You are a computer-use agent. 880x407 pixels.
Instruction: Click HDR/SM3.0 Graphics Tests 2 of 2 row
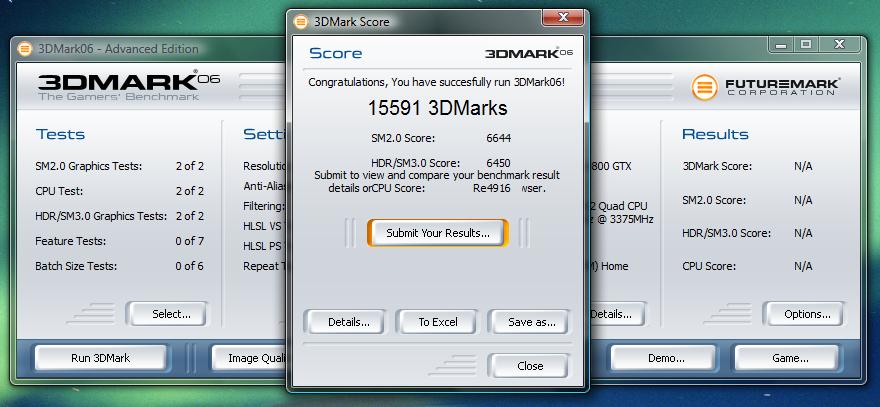pos(120,216)
